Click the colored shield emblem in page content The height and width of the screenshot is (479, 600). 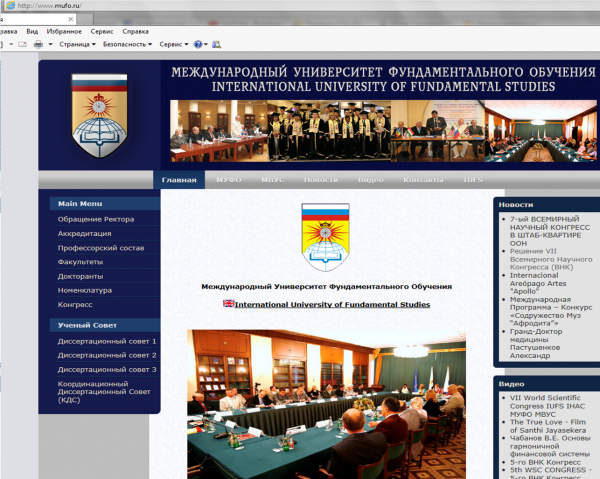[325, 237]
